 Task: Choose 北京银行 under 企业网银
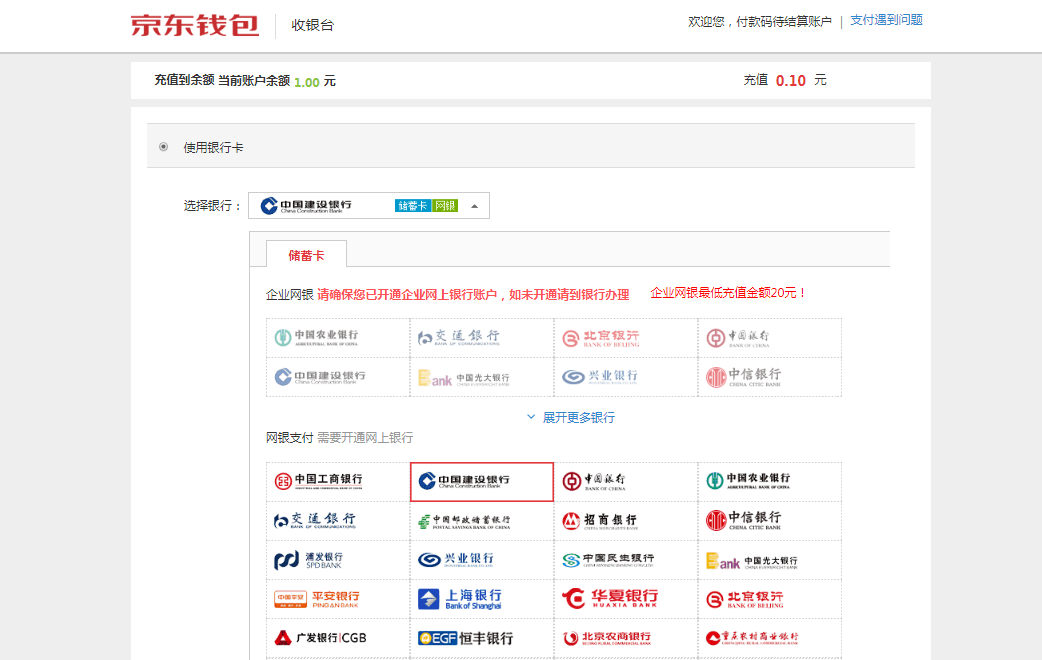tap(626, 338)
